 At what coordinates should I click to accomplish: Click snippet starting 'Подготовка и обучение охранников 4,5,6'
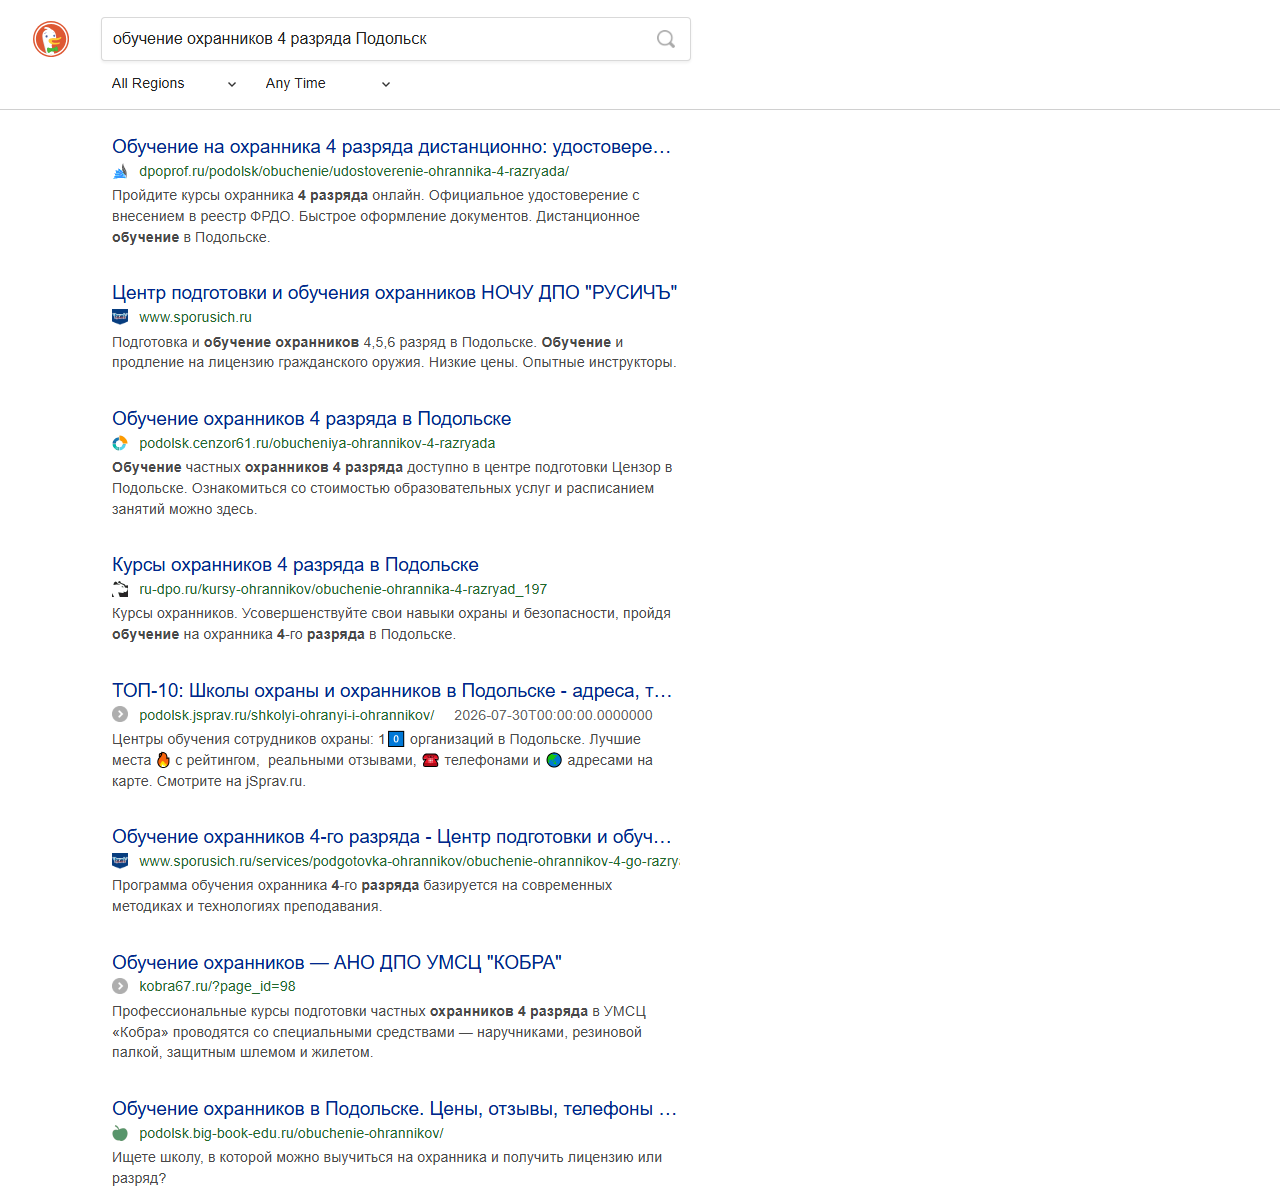click(394, 352)
